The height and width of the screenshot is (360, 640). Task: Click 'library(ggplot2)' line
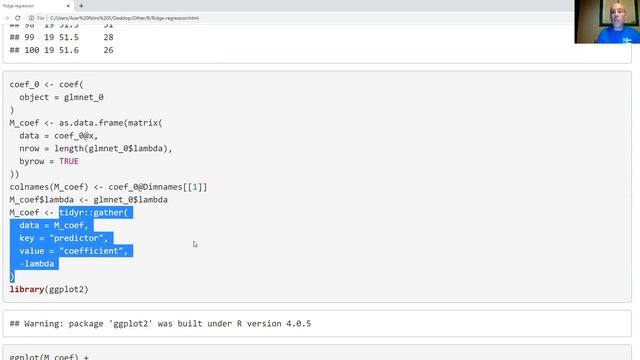(x=49, y=289)
